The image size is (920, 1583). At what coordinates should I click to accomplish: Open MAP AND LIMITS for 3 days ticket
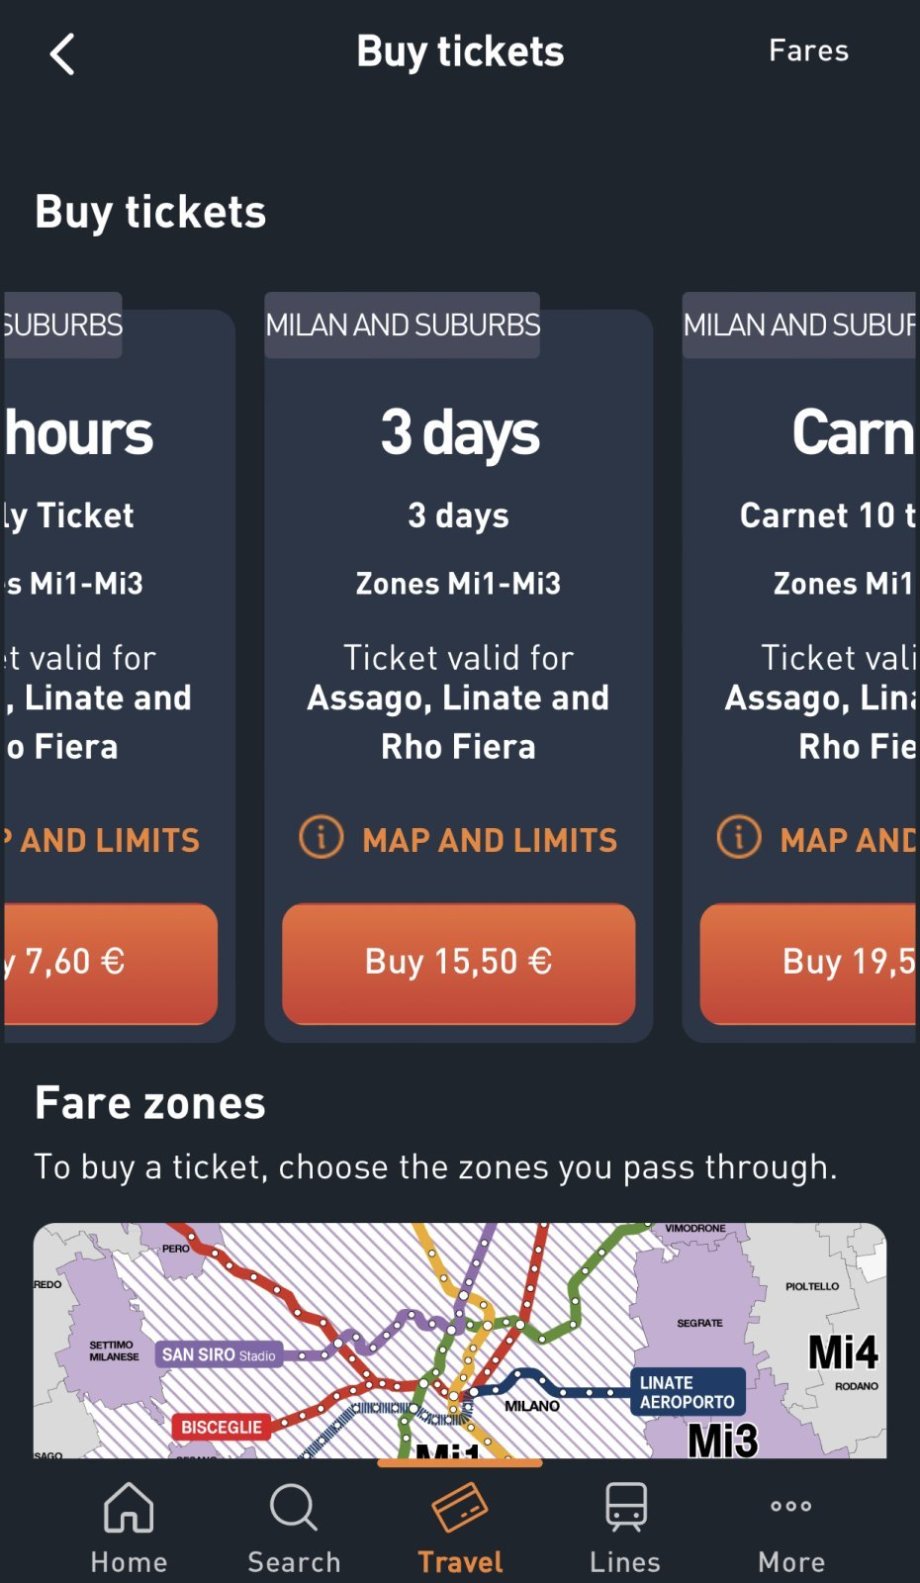pyautogui.click(x=489, y=840)
